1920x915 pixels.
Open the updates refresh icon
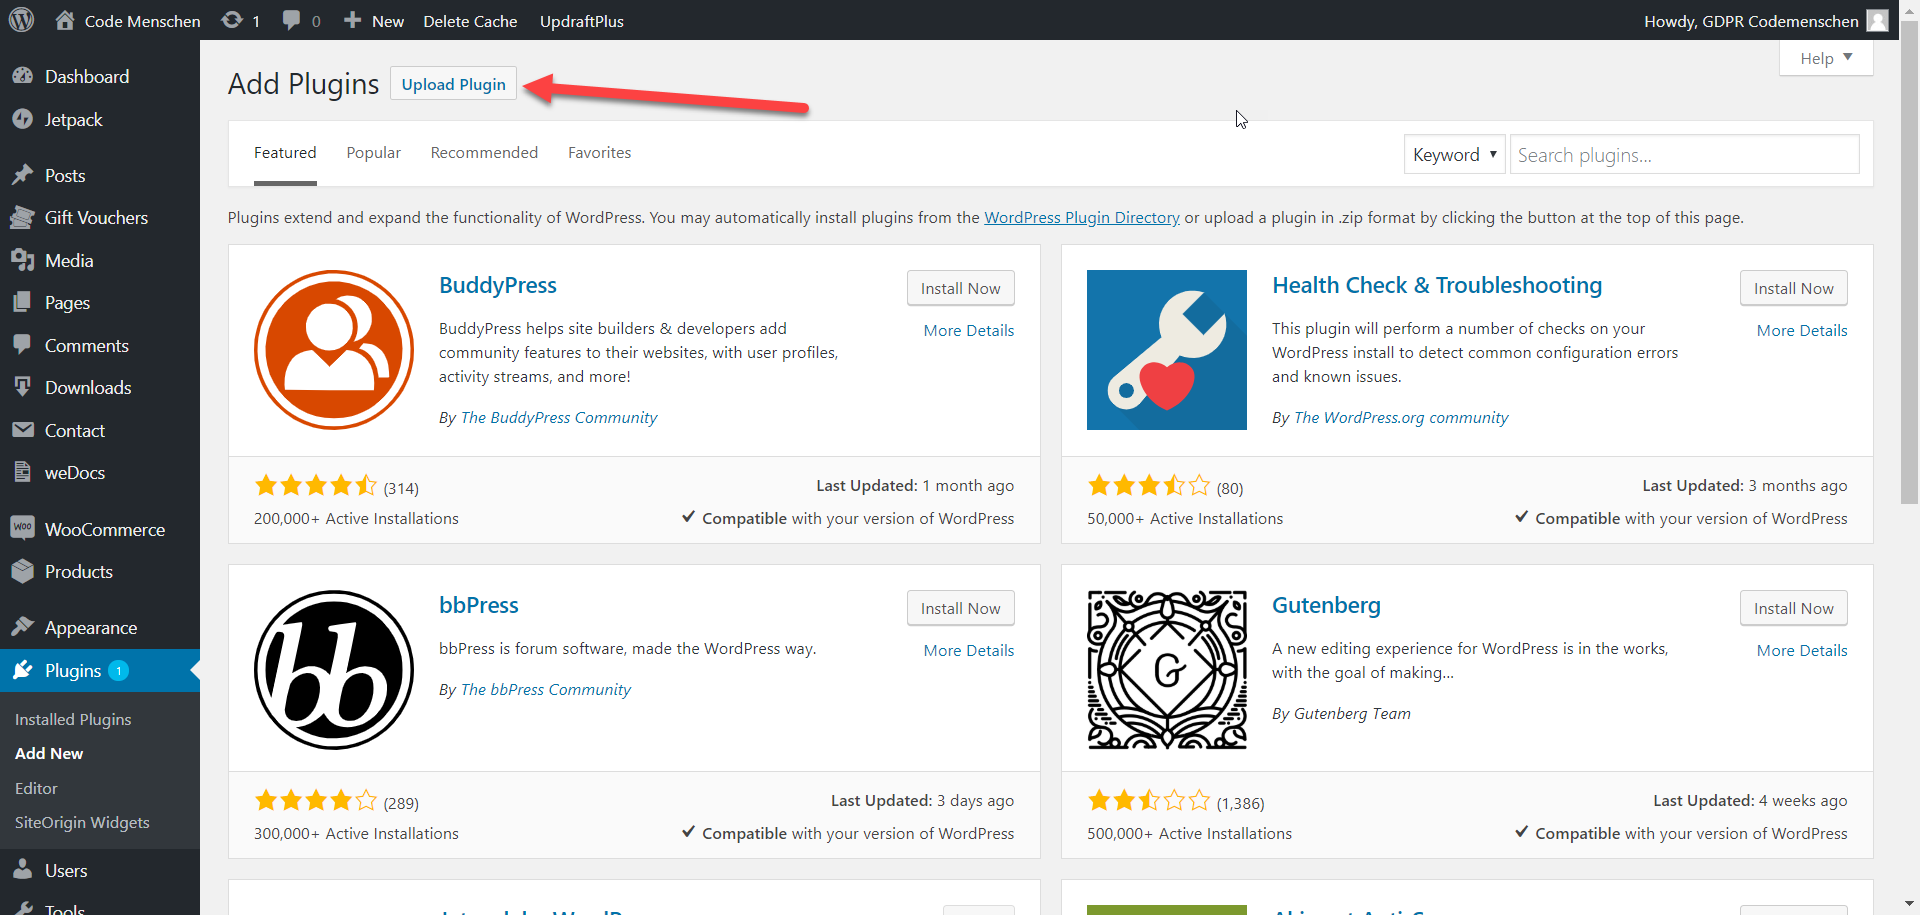(x=232, y=20)
